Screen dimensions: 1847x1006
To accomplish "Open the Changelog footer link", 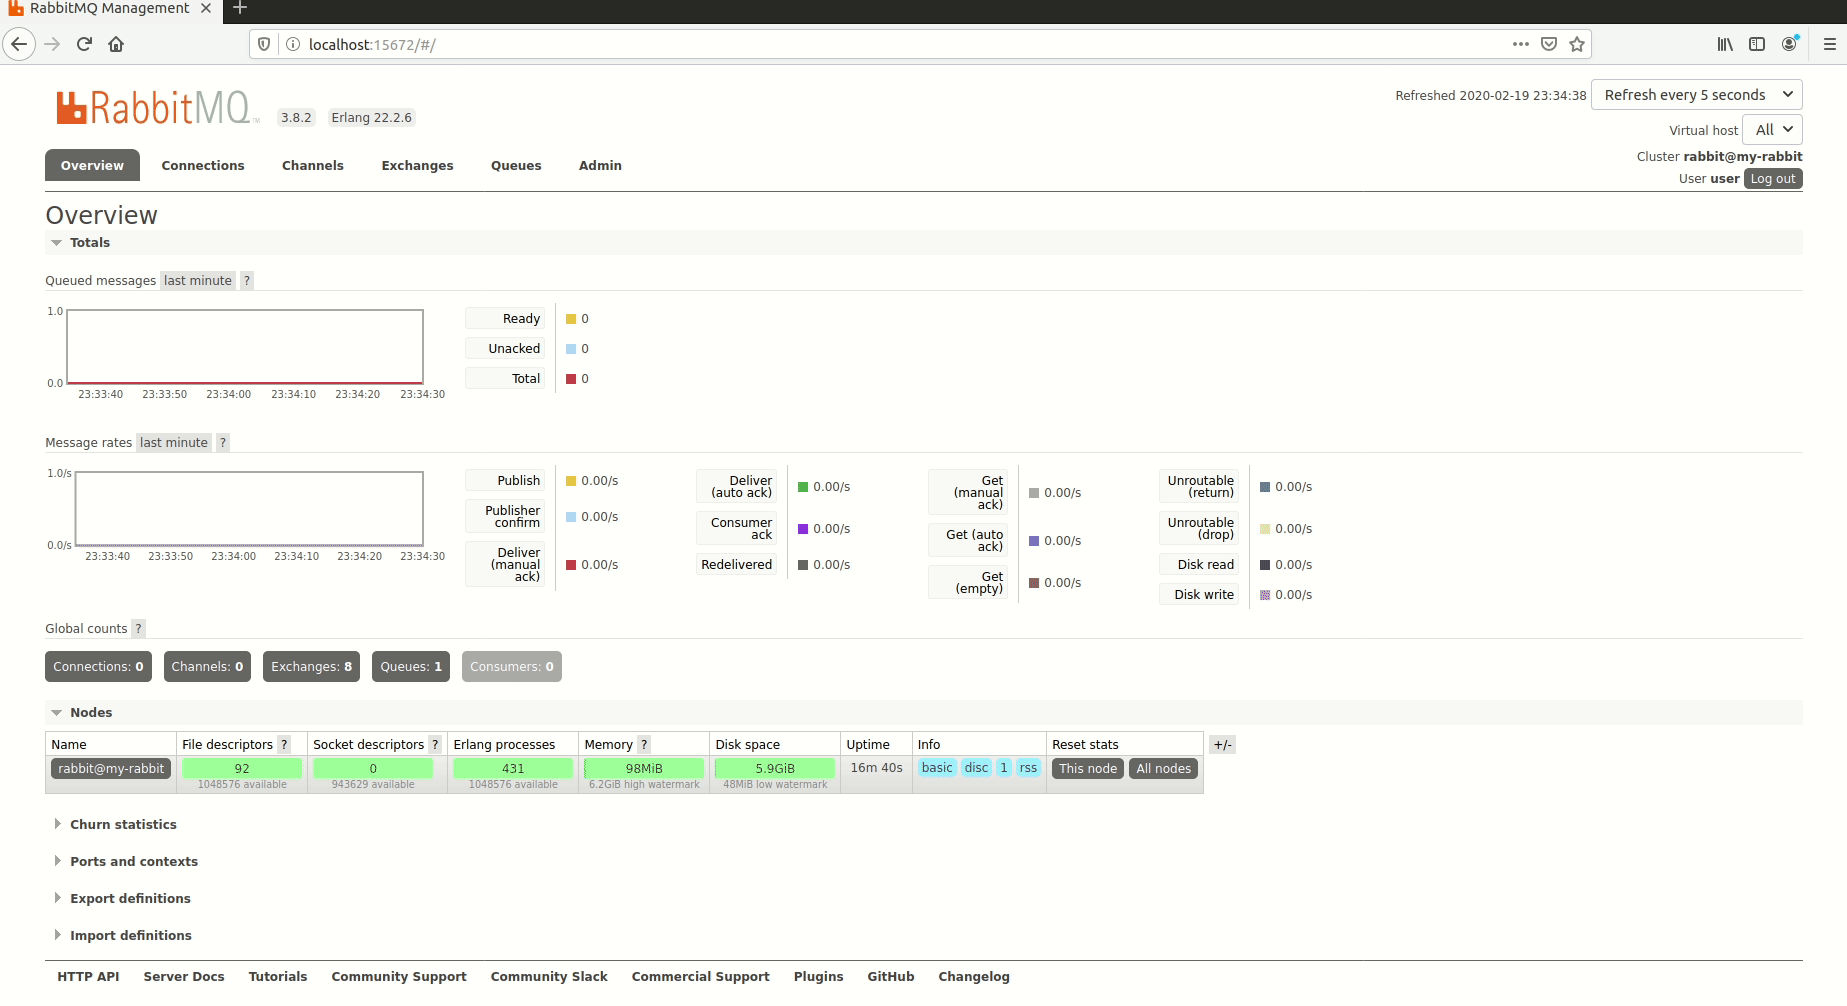I will 974,977.
